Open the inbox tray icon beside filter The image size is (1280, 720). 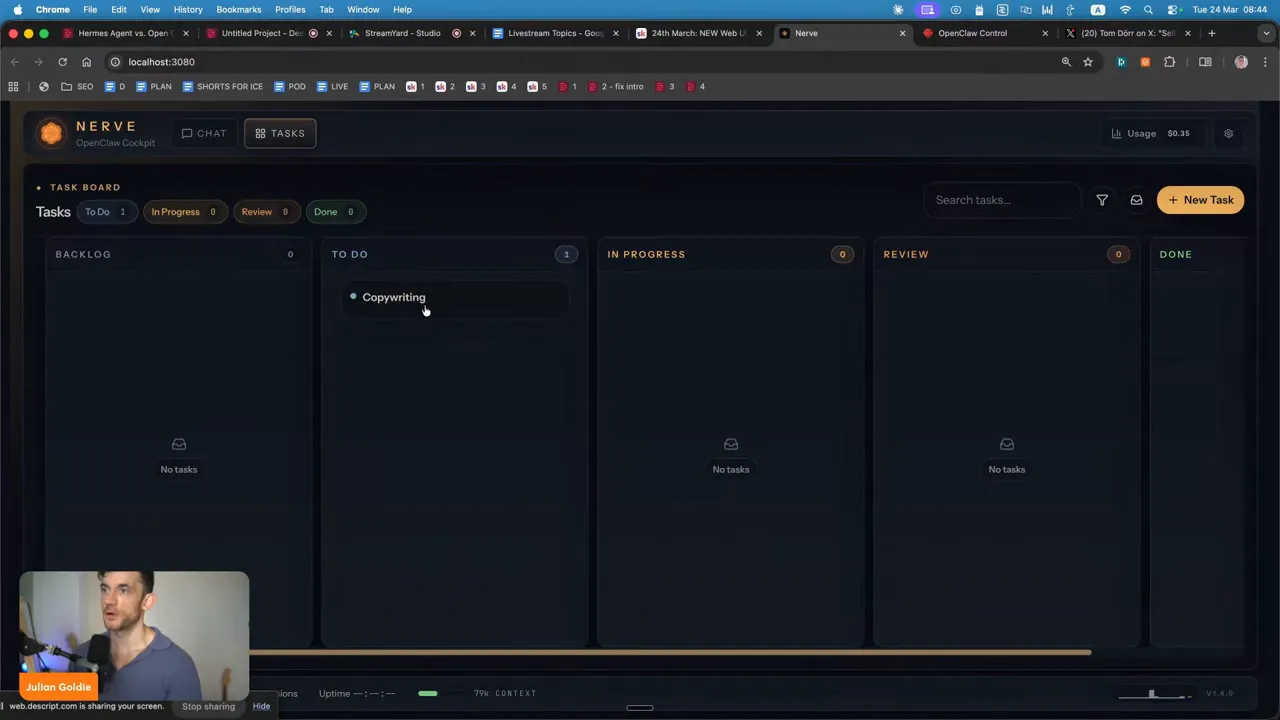tap(1136, 200)
